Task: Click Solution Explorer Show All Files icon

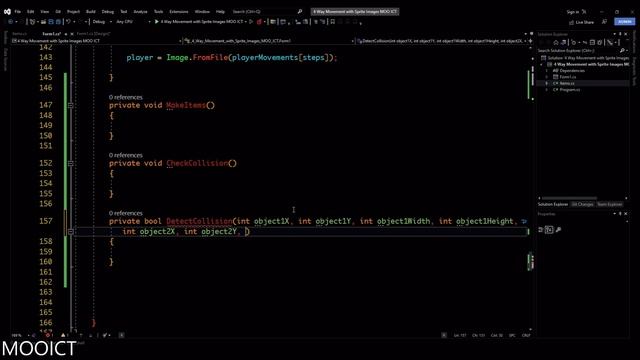Action: pyautogui.click(x=600, y=42)
